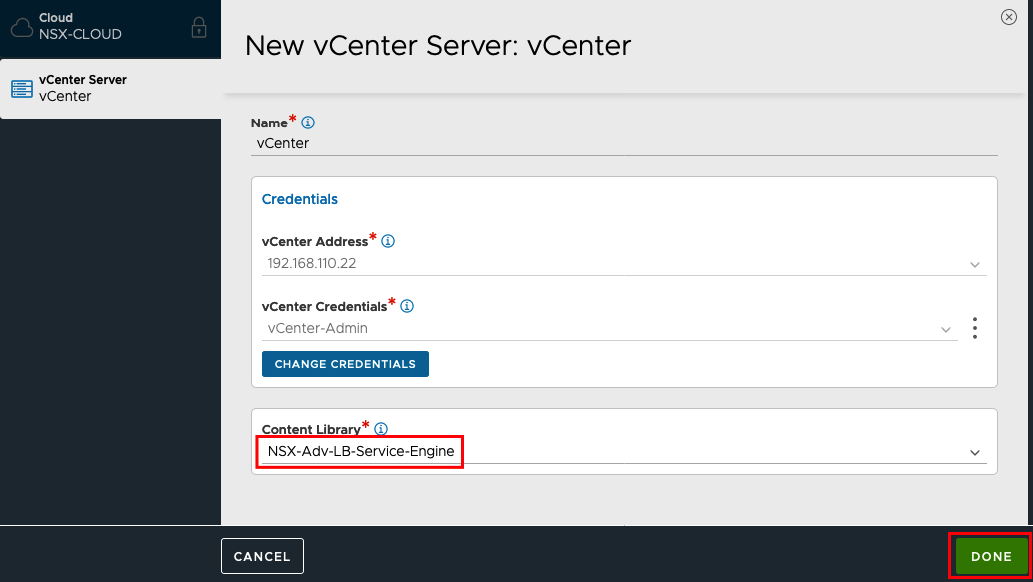
Task: Expand the vCenter Address dropdown arrow
Action: point(974,264)
